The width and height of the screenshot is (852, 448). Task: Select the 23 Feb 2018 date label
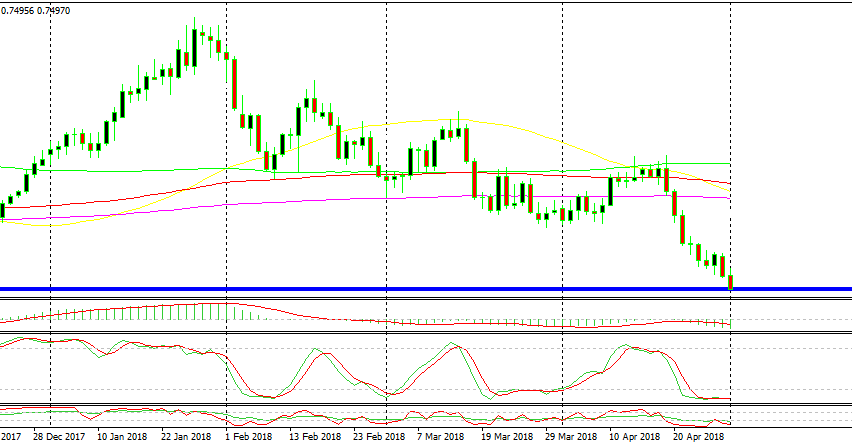(x=379, y=437)
